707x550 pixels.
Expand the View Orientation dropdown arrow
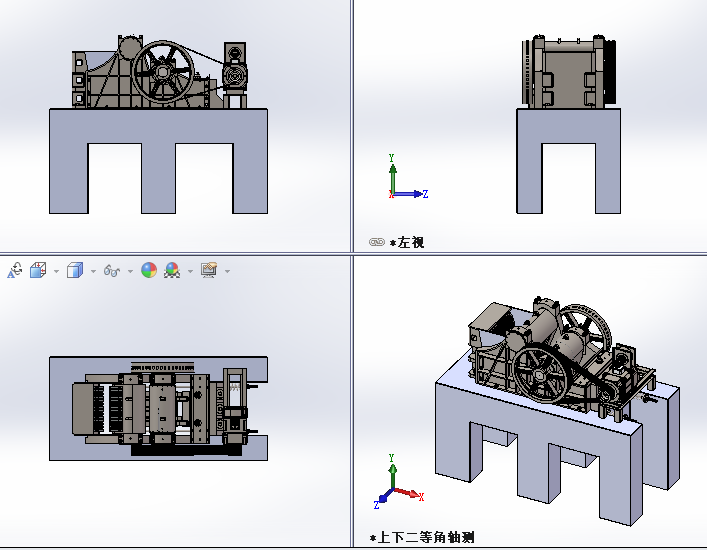pos(56,271)
